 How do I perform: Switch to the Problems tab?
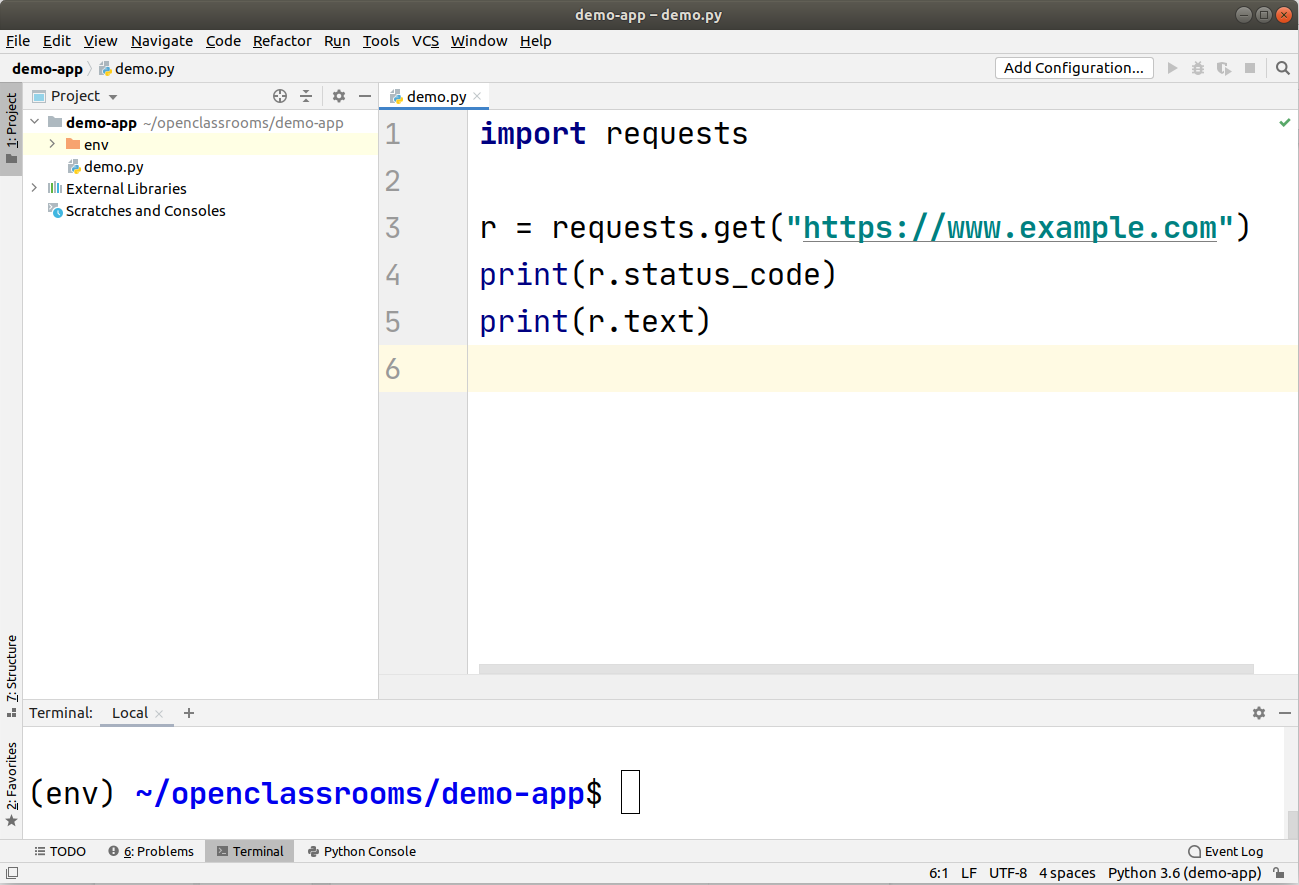(x=151, y=851)
